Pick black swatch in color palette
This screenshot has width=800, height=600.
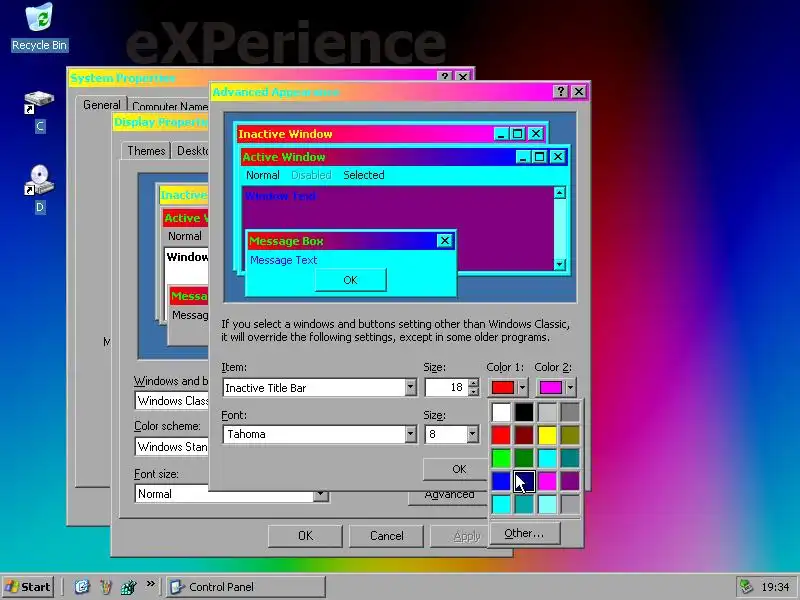[524, 412]
